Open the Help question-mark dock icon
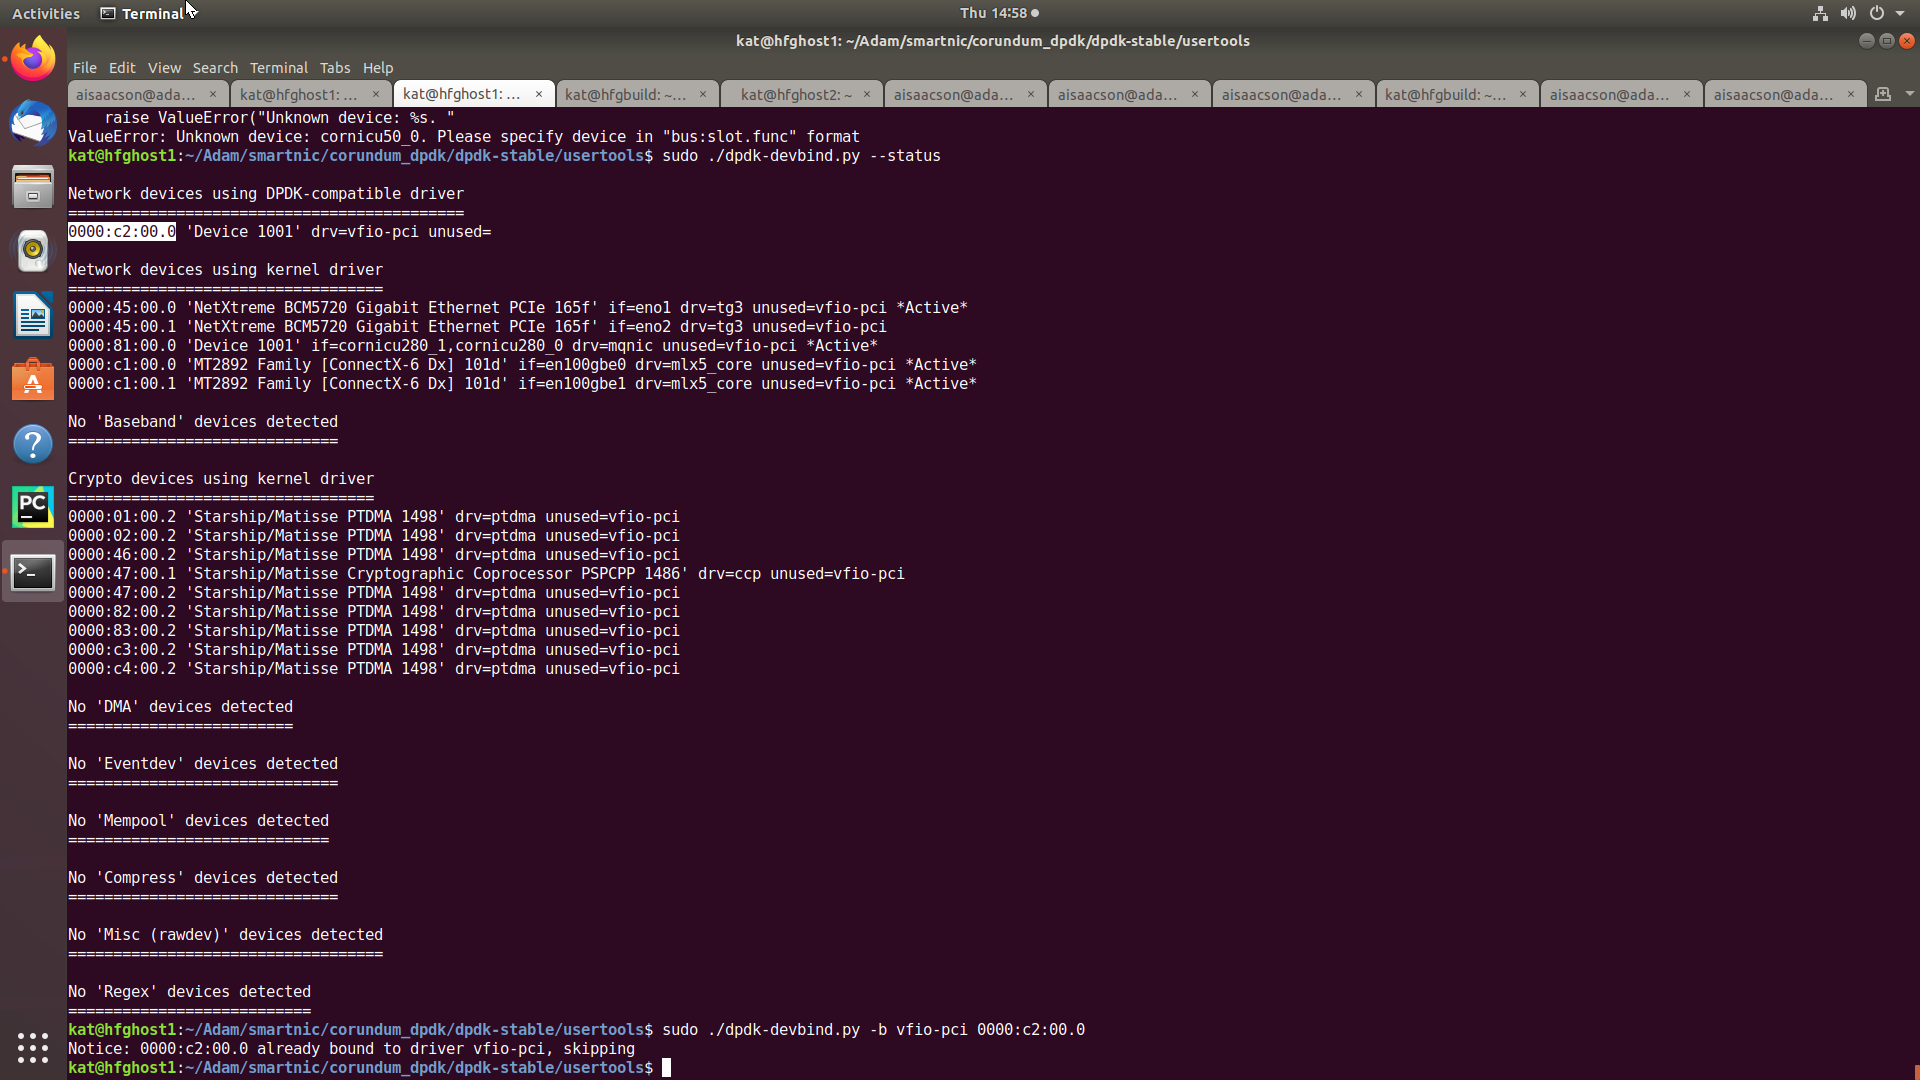The image size is (1920, 1080). [x=33, y=444]
